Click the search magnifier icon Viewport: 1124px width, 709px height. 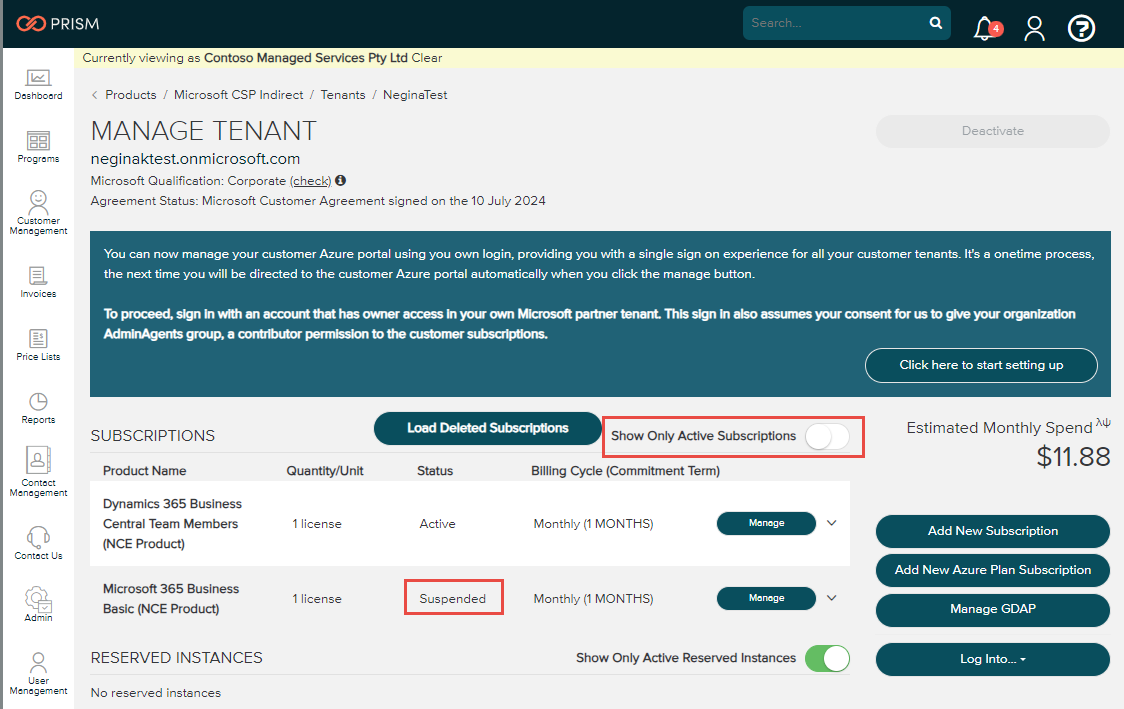[x=935, y=23]
